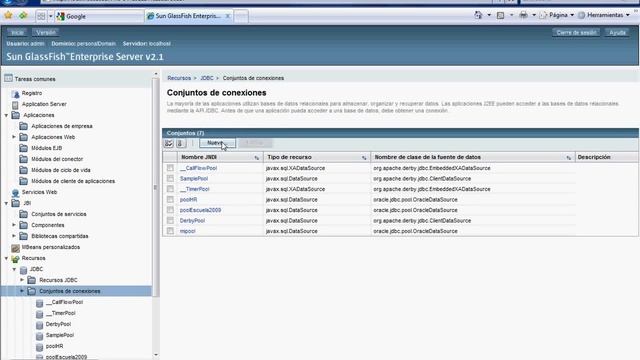Collapse the Aplicaciones tree node
This screenshot has width=640, height=360.
[6, 116]
